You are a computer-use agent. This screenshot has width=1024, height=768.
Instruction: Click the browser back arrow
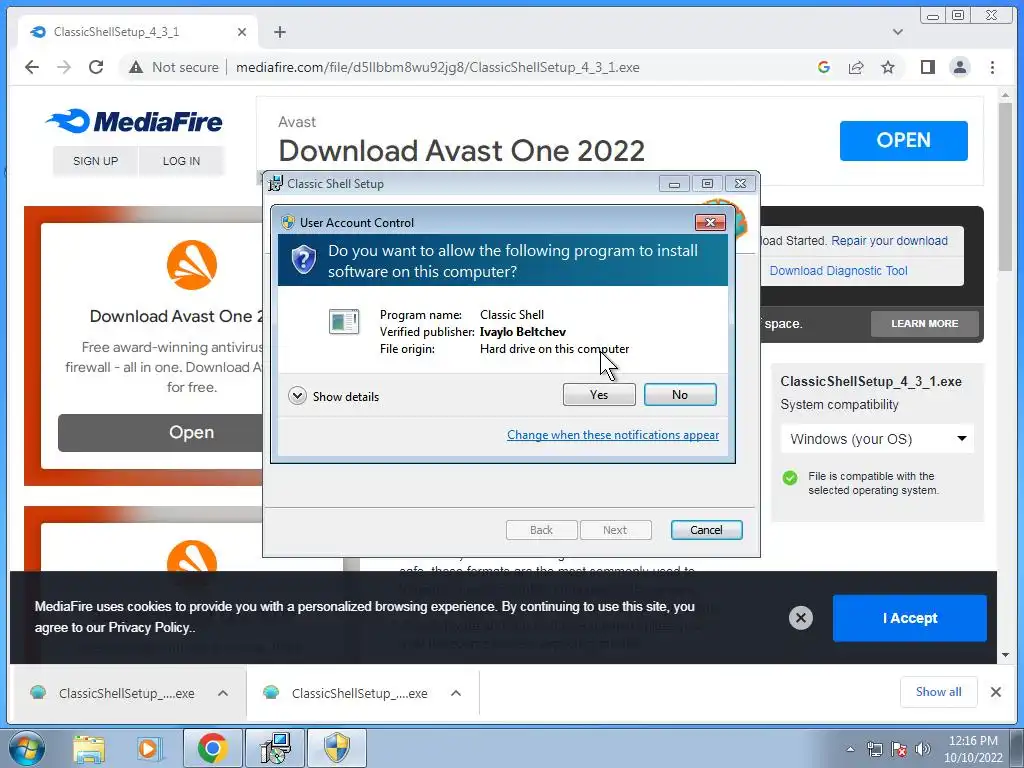click(31, 67)
